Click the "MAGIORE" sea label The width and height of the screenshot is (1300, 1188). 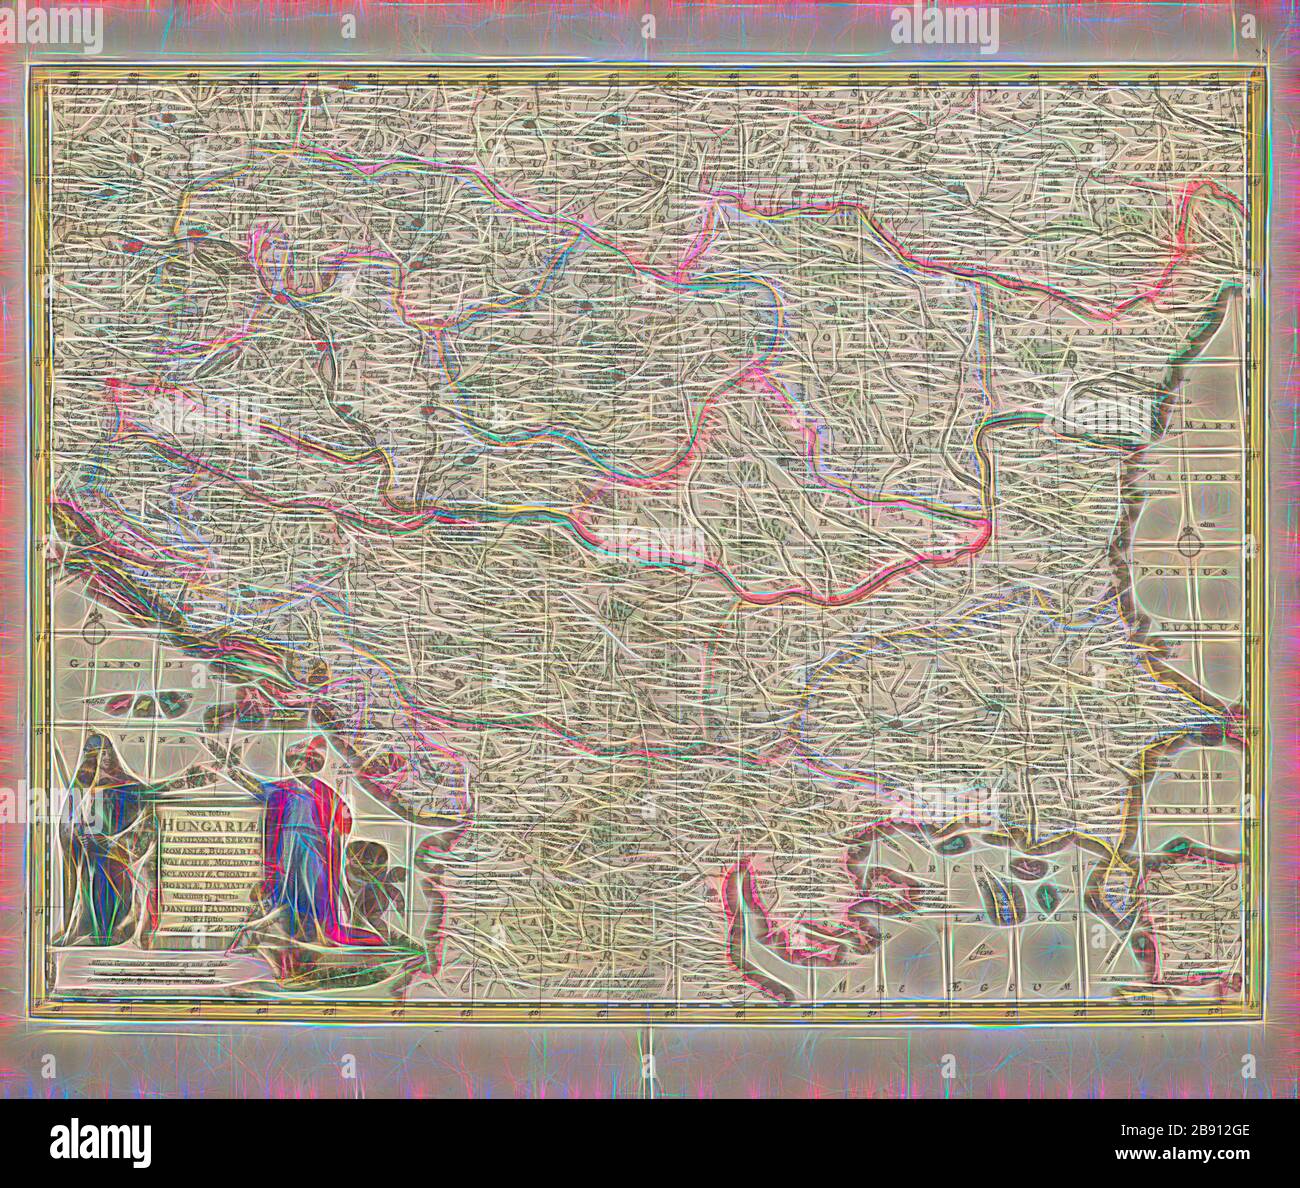click(x=1194, y=477)
